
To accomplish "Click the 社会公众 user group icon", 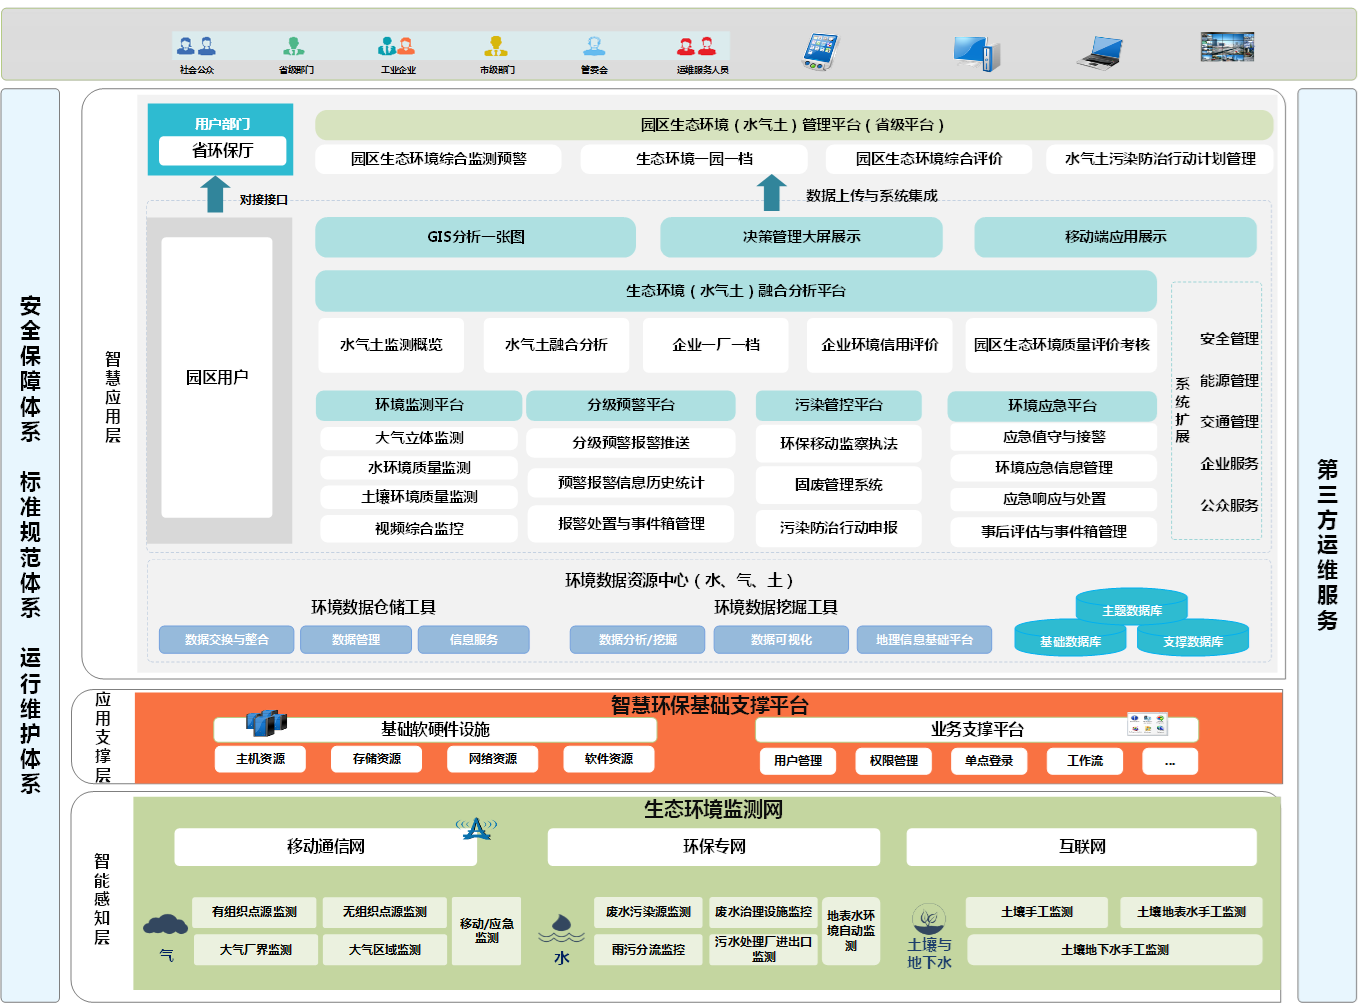I will tap(196, 46).
